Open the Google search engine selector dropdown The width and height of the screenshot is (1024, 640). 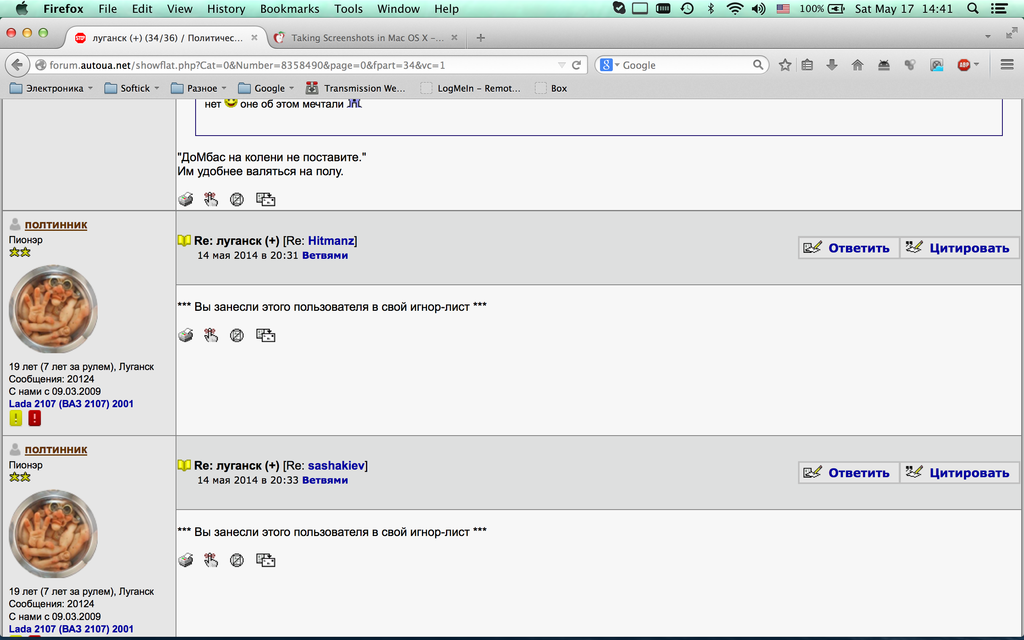click(x=609, y=65)
